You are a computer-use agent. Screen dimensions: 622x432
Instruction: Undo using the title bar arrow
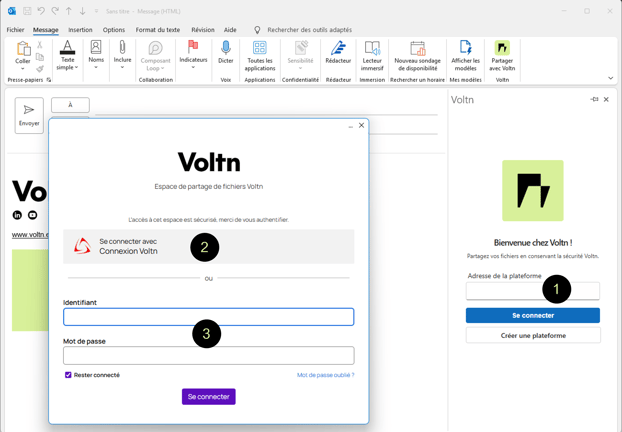[x=41, y=11]
